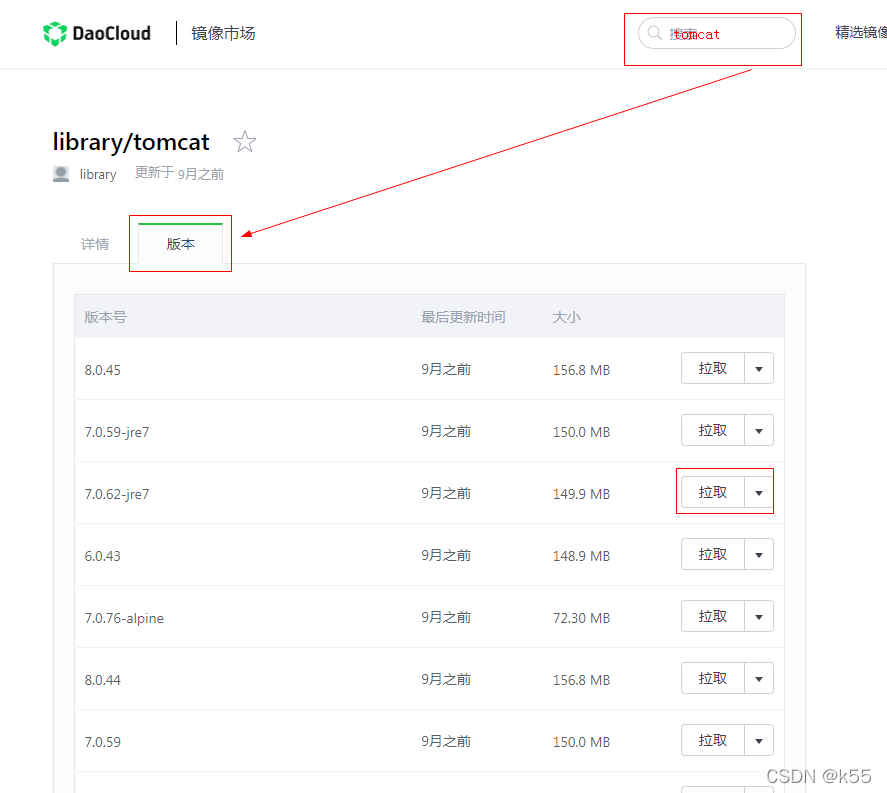
Task: Select version text 8.0.44
Action: tap(102, 680)
